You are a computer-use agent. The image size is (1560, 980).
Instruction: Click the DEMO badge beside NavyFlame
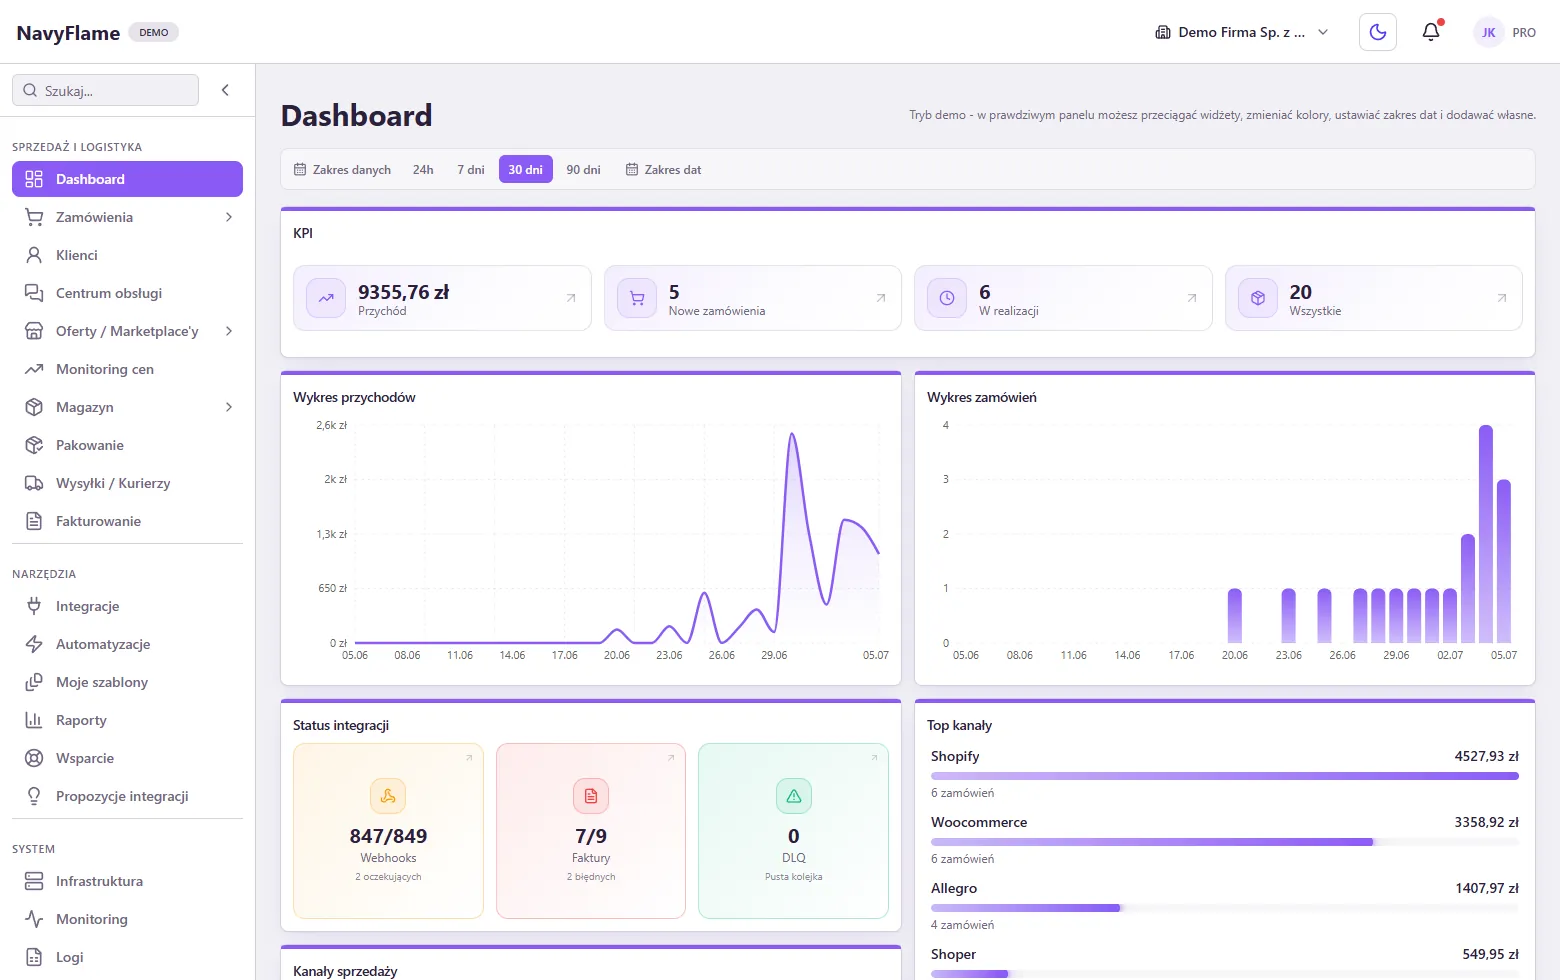[x=154, y=32]
